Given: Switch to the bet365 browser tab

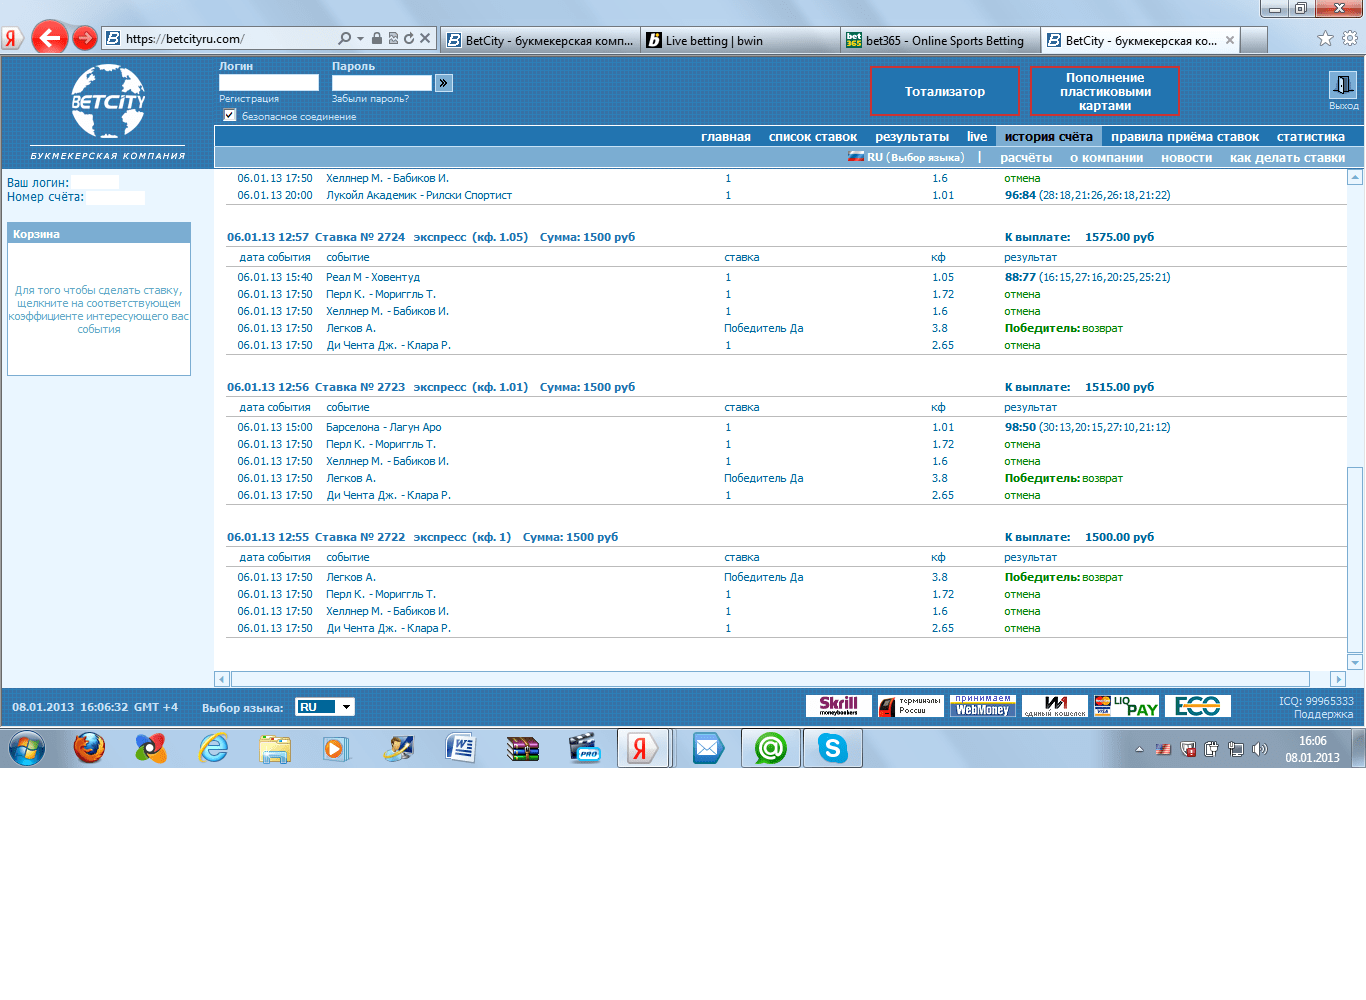Looking at the screenshot, I should pyautogui.click(x=938, y=41).
